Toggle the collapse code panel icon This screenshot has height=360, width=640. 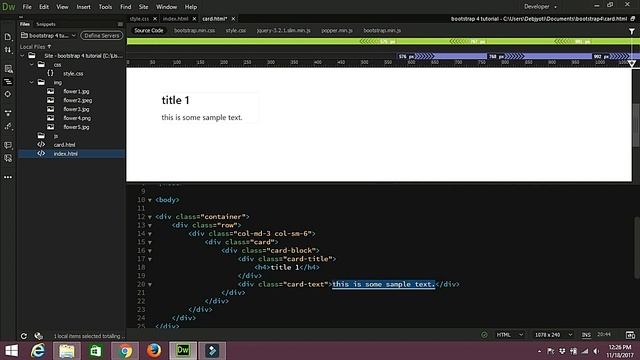8,82
